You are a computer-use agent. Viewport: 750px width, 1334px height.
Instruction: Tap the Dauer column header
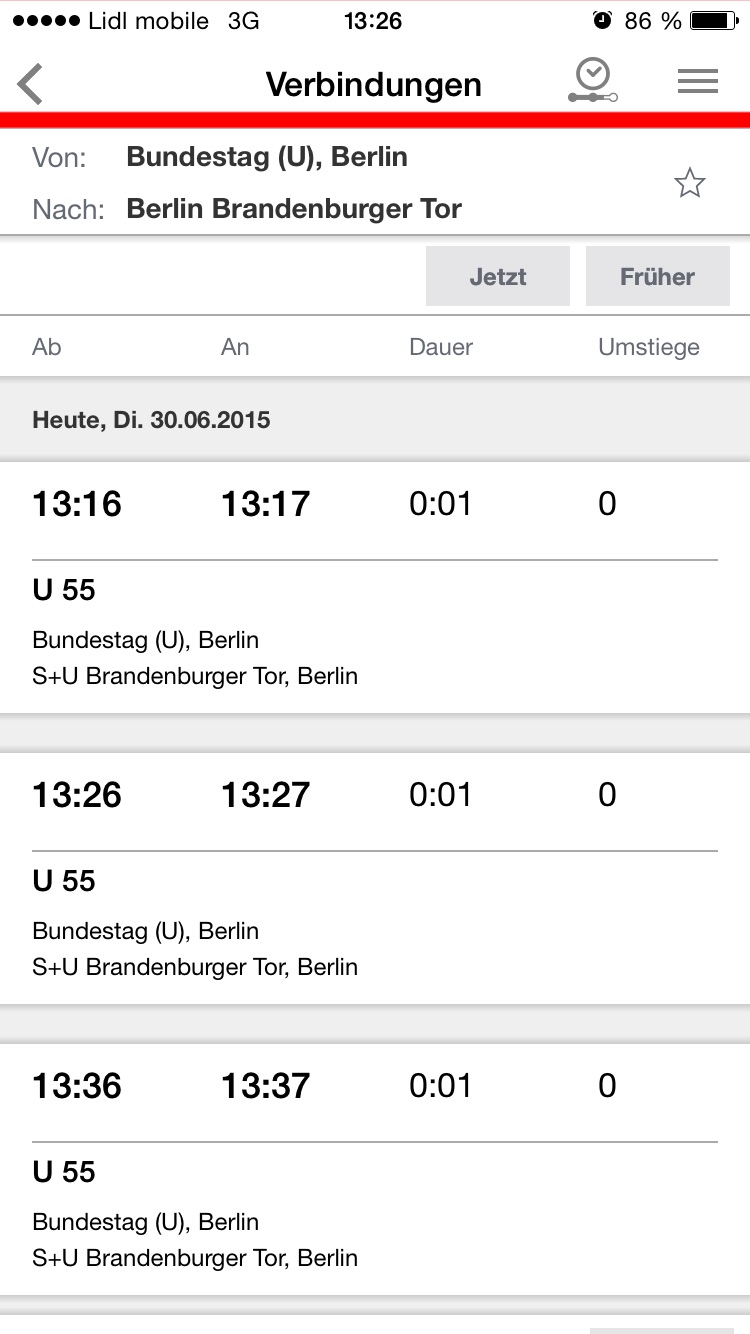tap(441, 347)
